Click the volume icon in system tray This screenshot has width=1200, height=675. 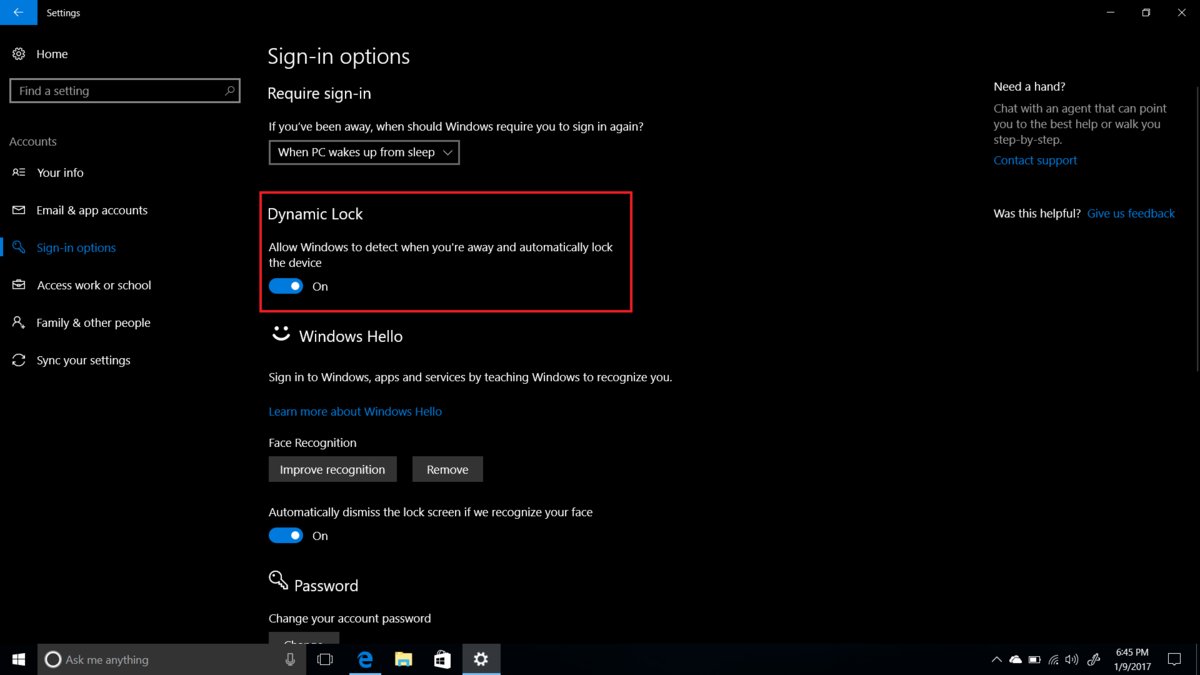pyautogui.click(x=1071, y=659)
